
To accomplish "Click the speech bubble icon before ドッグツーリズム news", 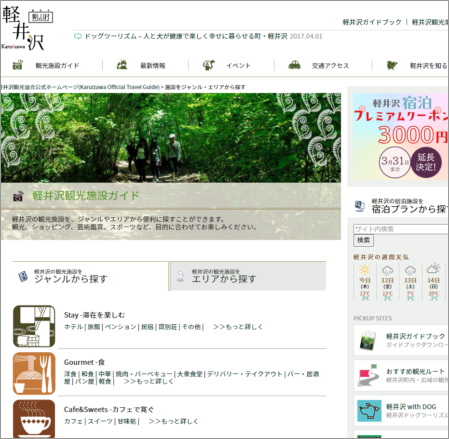I will (x=77, y=36).
